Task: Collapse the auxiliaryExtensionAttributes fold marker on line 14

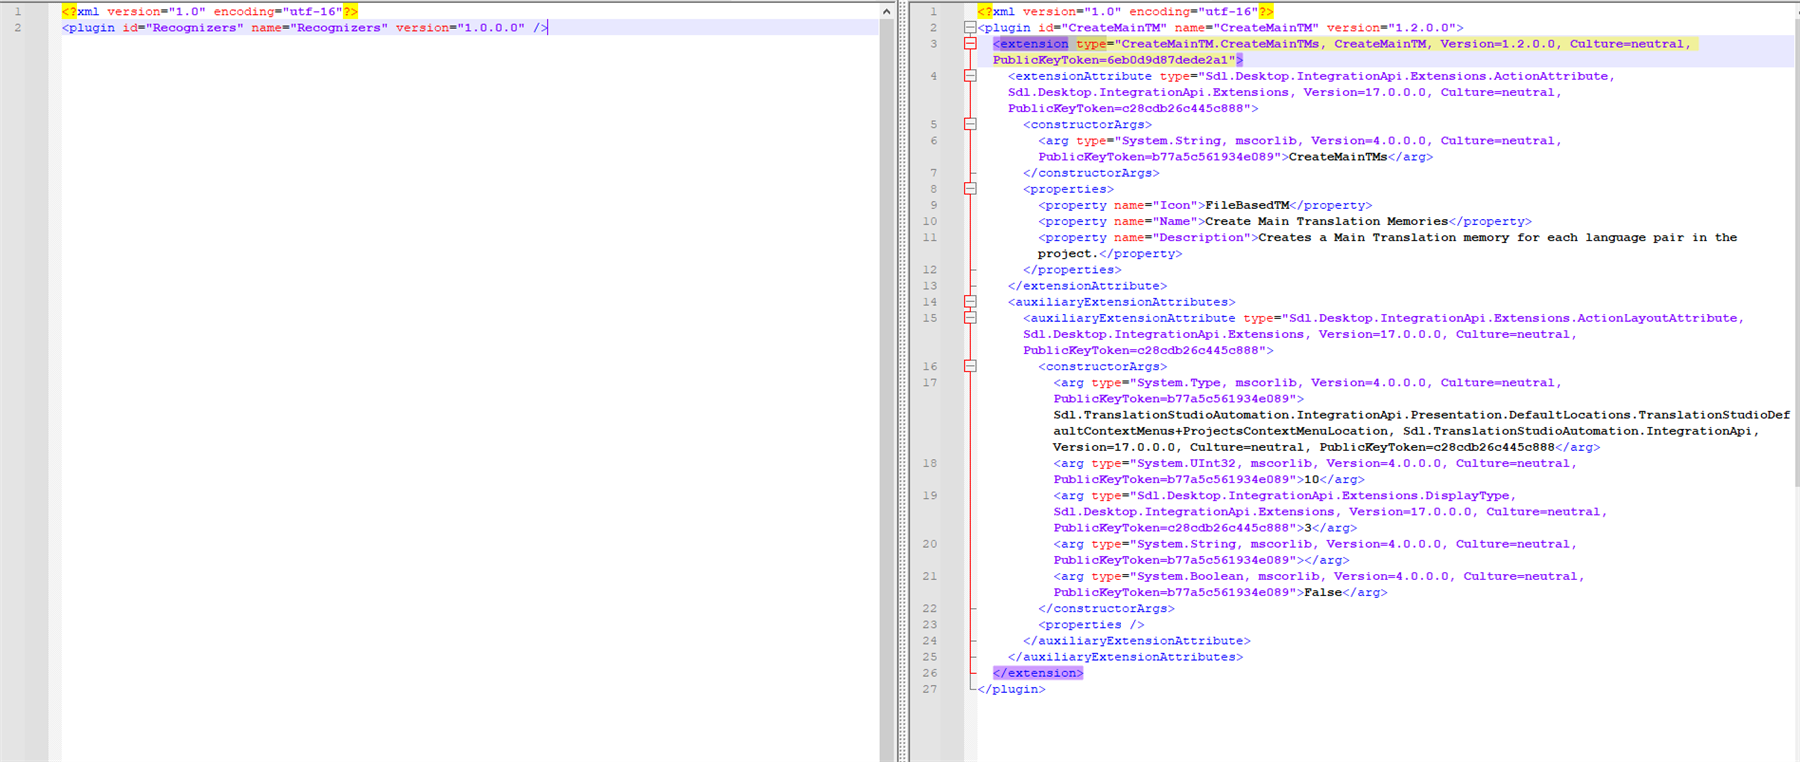Action: pos(970,302)
